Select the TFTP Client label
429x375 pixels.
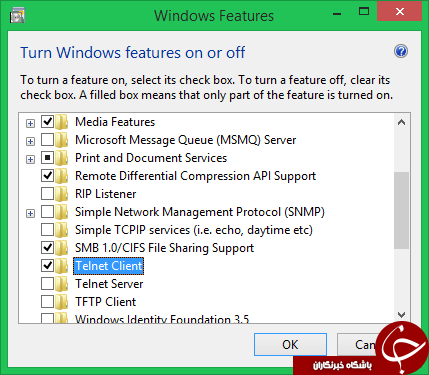tap(106, 302)
